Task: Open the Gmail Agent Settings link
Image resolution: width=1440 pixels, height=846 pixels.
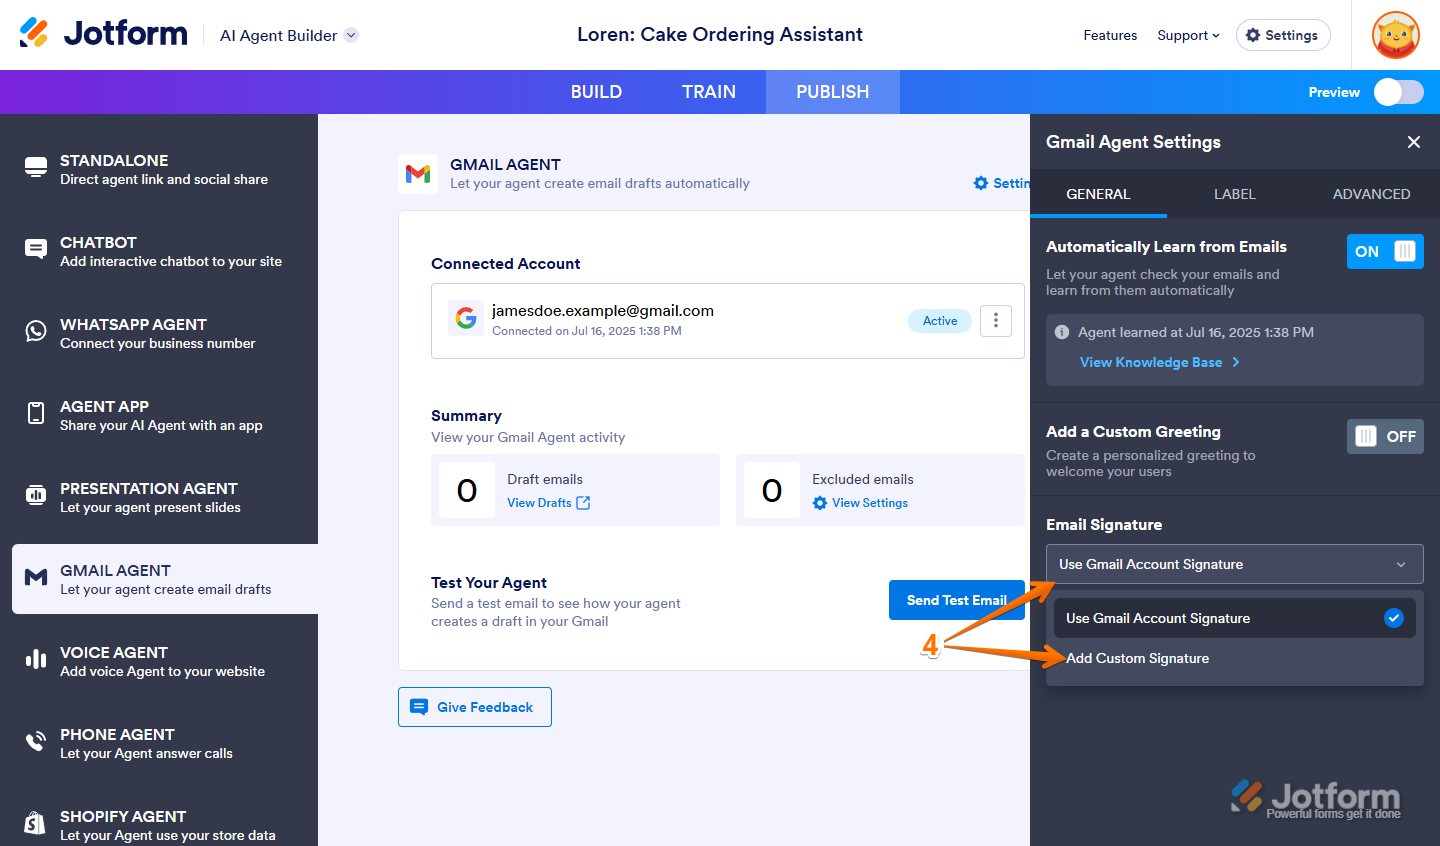Action: (x=1002, y=183)
